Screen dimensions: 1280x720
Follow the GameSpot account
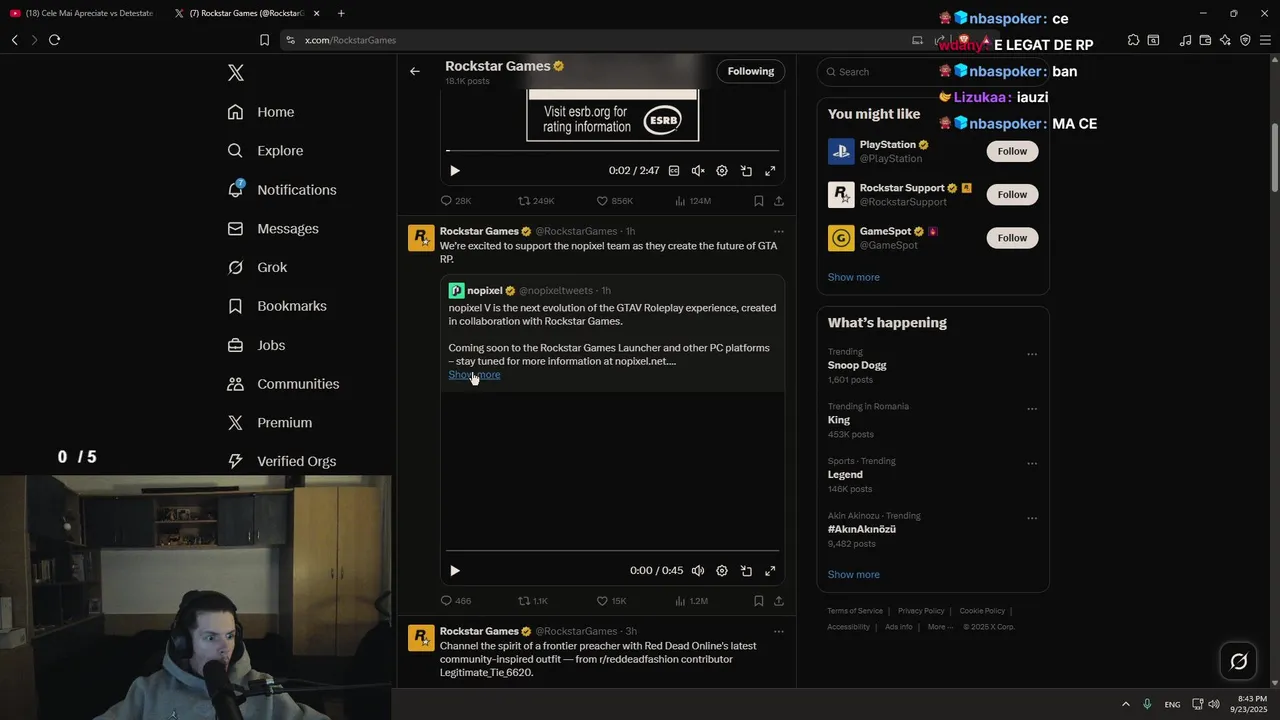1012,238
